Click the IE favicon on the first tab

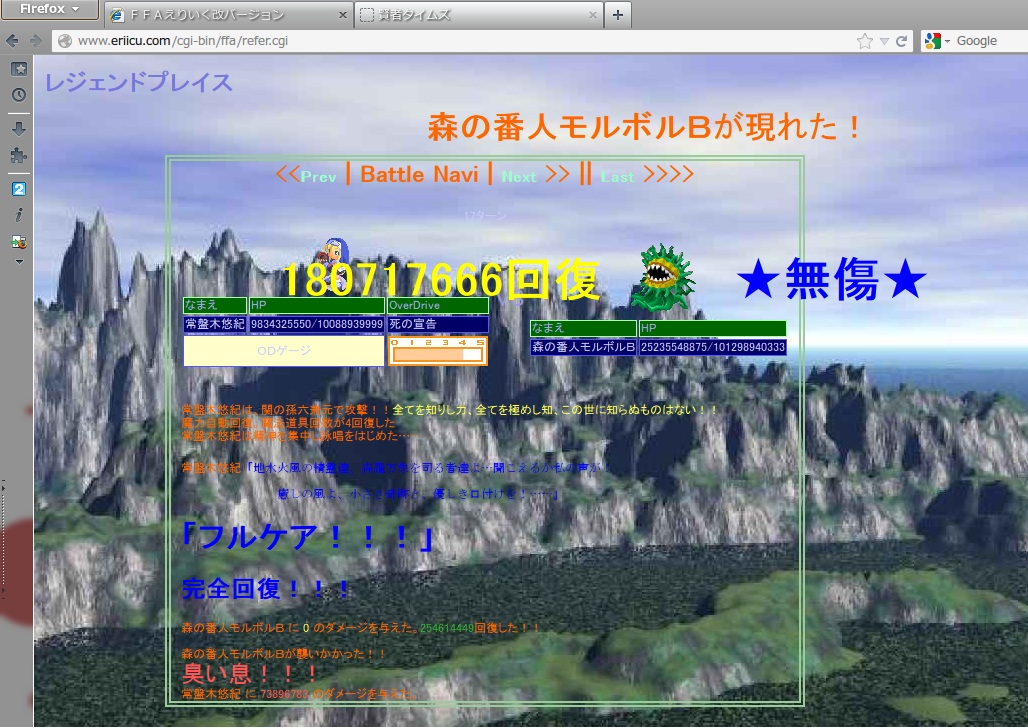(x=117, y=15)
